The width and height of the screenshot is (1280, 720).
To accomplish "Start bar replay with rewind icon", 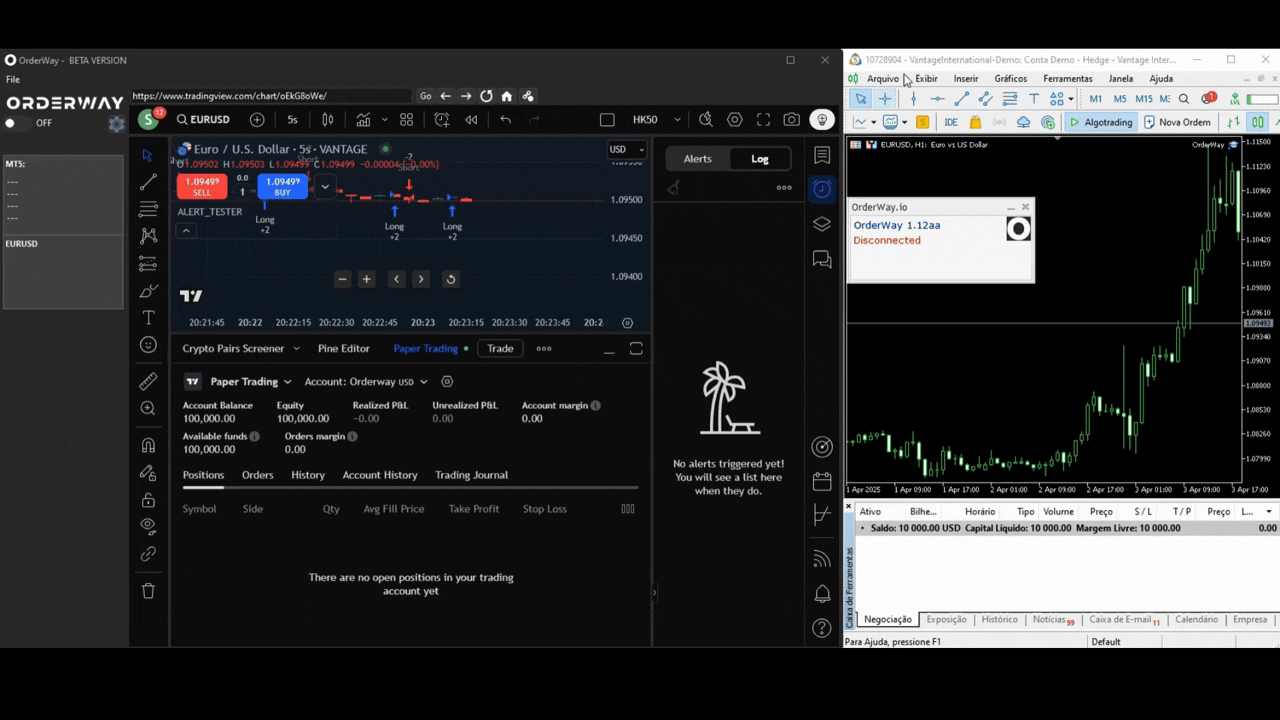I will [x=471, y=120].
